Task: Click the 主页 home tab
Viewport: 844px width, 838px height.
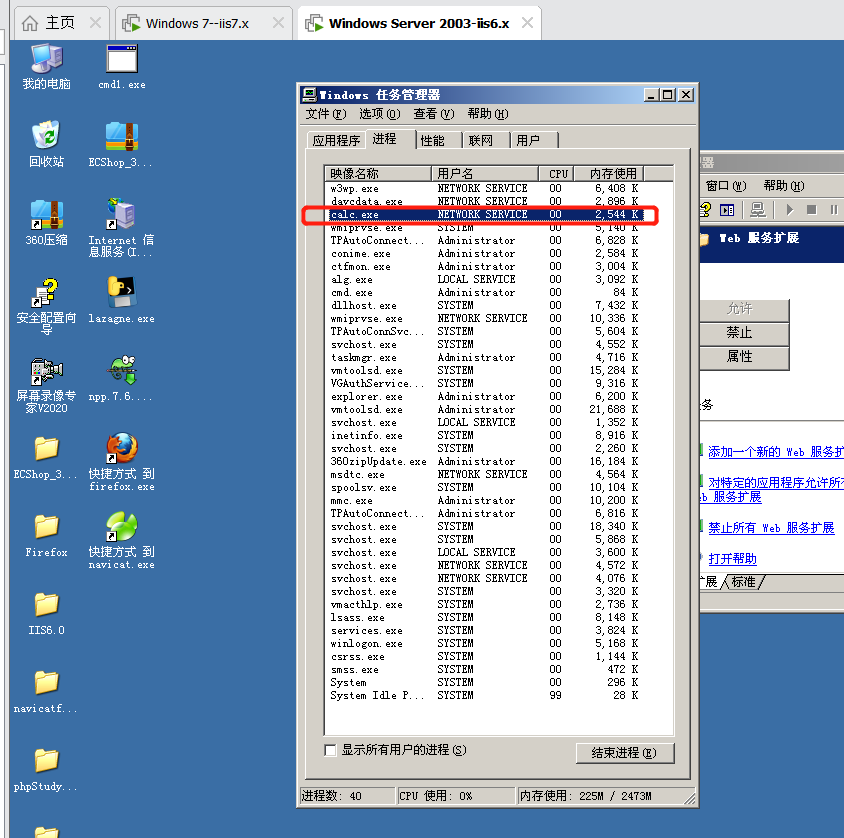Action: click(x=61, y=23)
